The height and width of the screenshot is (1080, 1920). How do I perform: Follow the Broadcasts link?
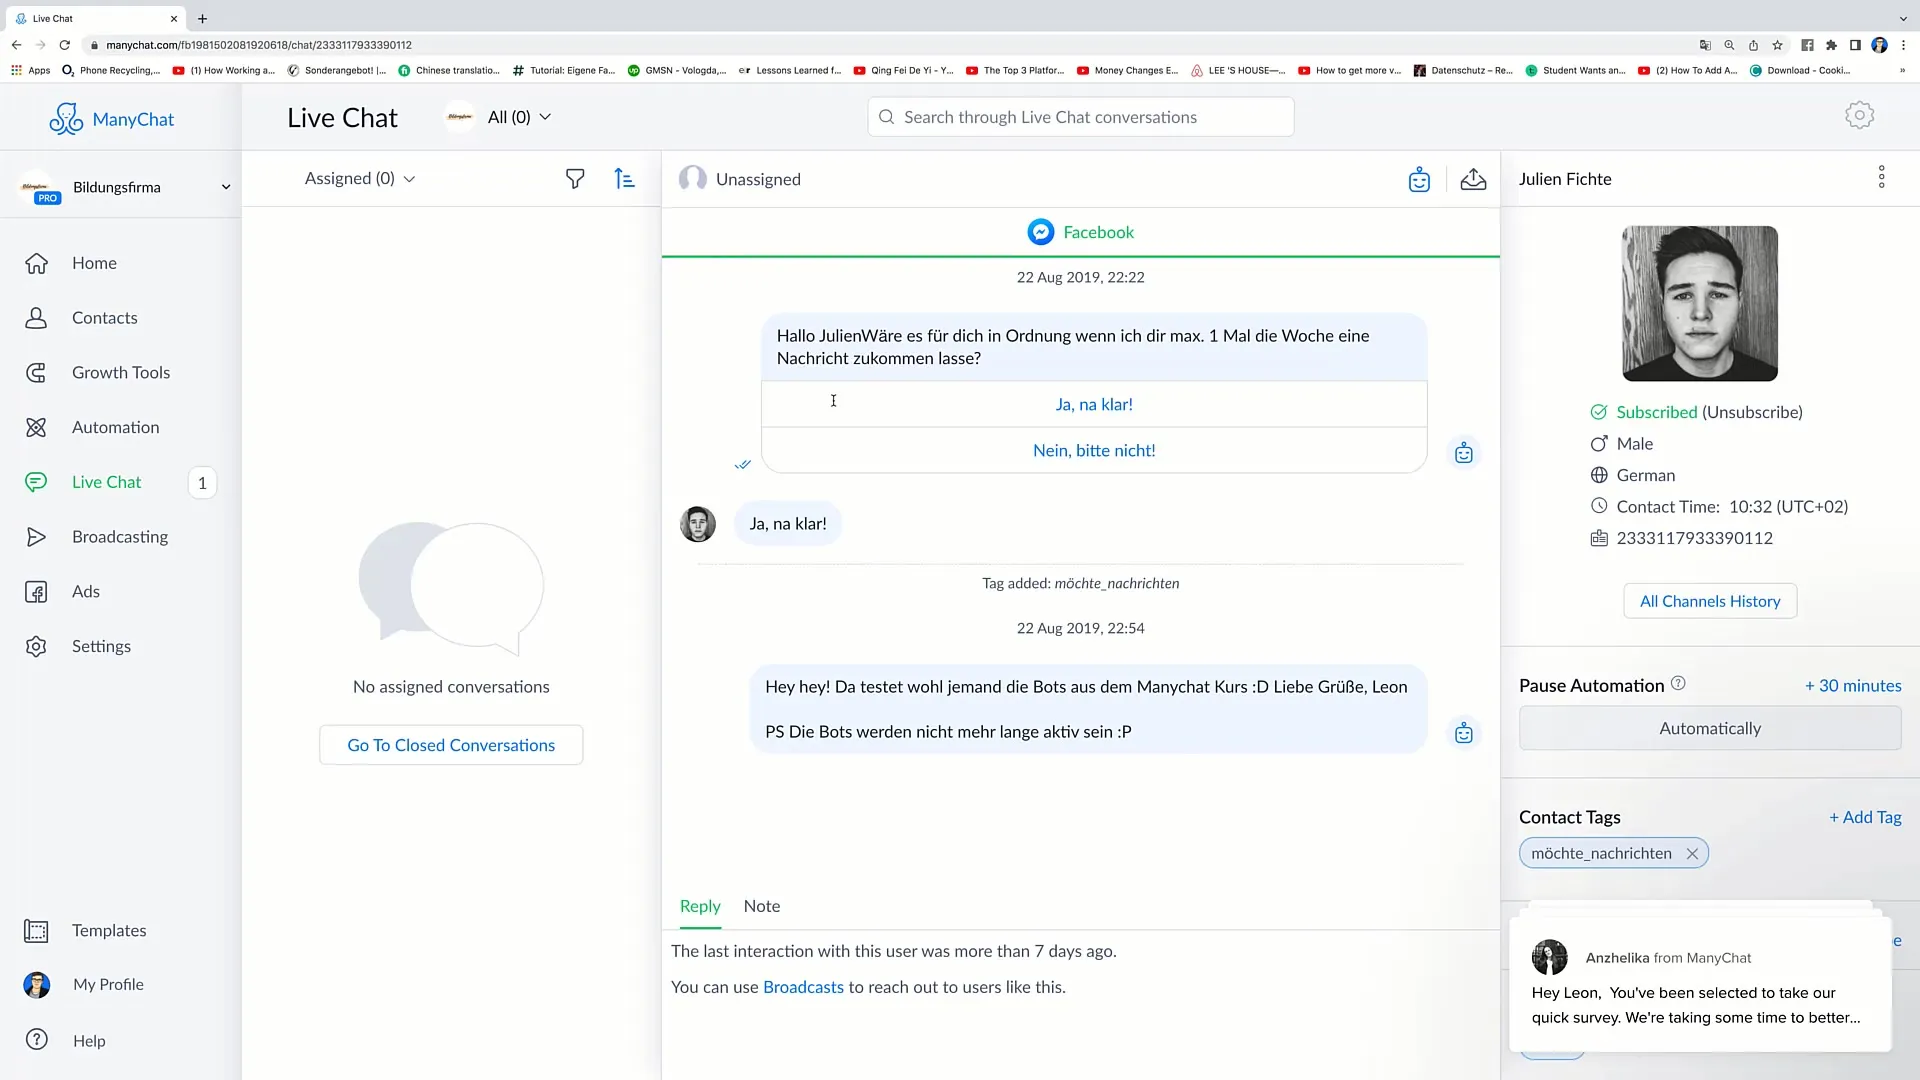[x=803, y=987]
